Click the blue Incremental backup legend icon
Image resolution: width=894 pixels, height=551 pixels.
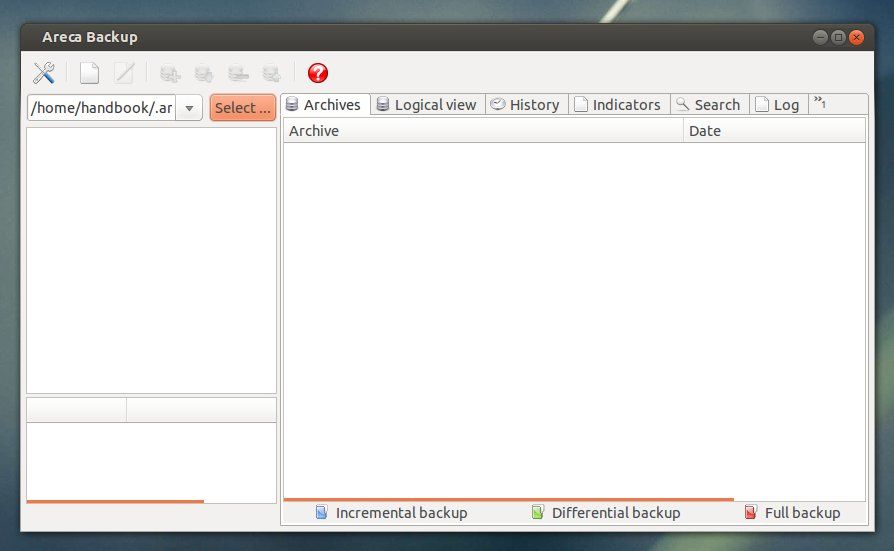pyautogui.click(x=322, y=512)
